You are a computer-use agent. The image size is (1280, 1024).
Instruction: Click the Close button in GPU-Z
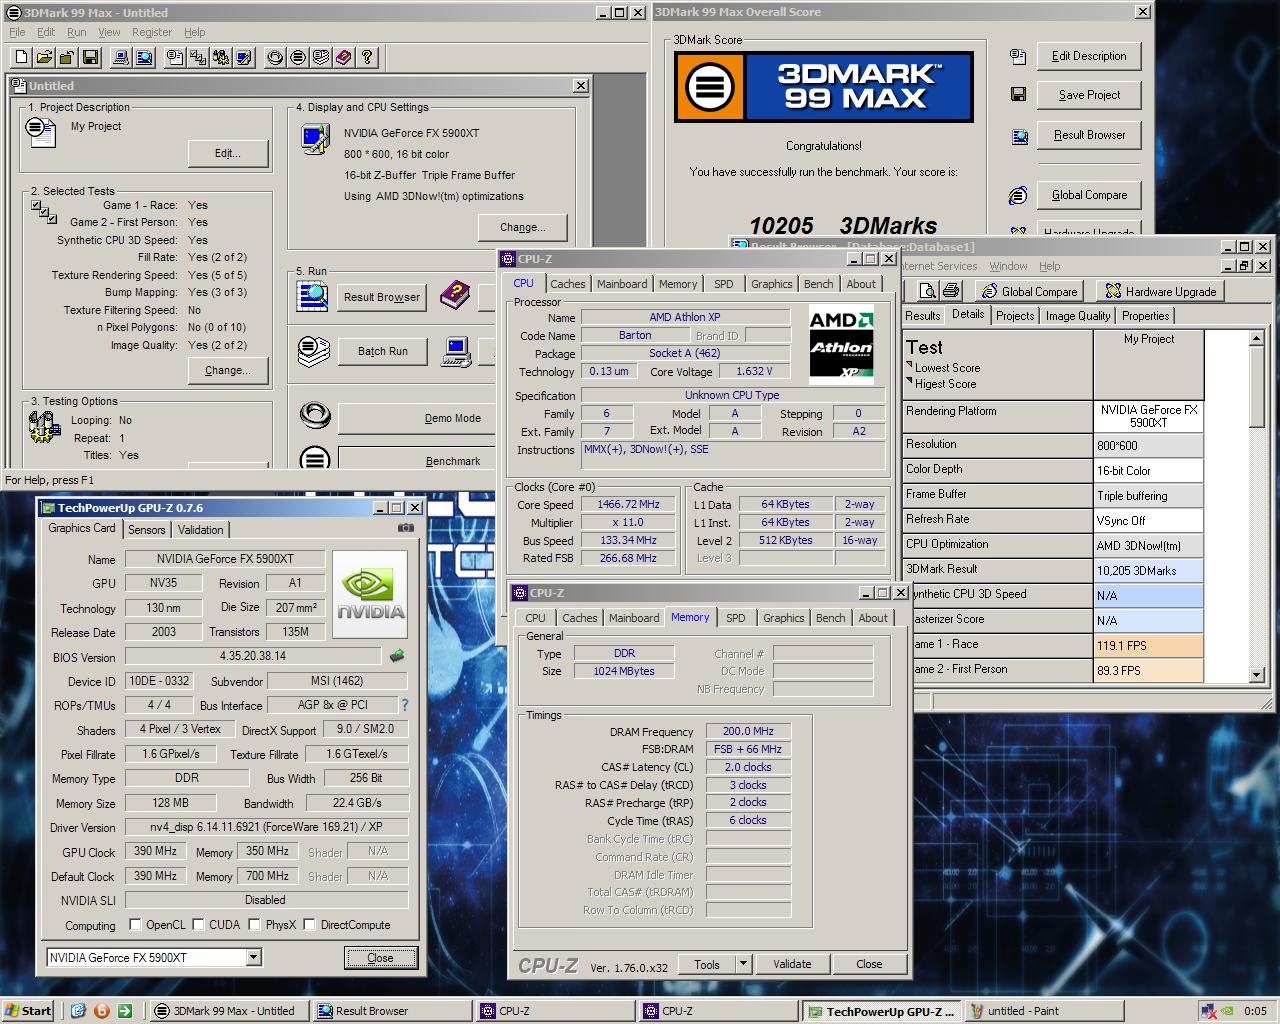[x=380, y=958]
